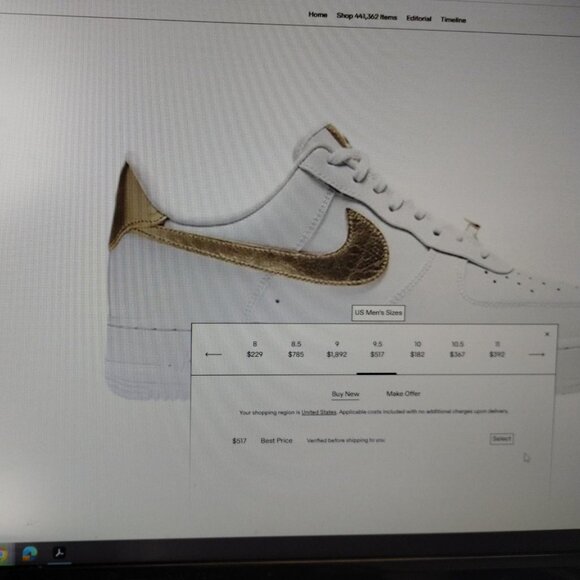Select size 9.5 priced $517
The image size is (580, 580).
377,349
